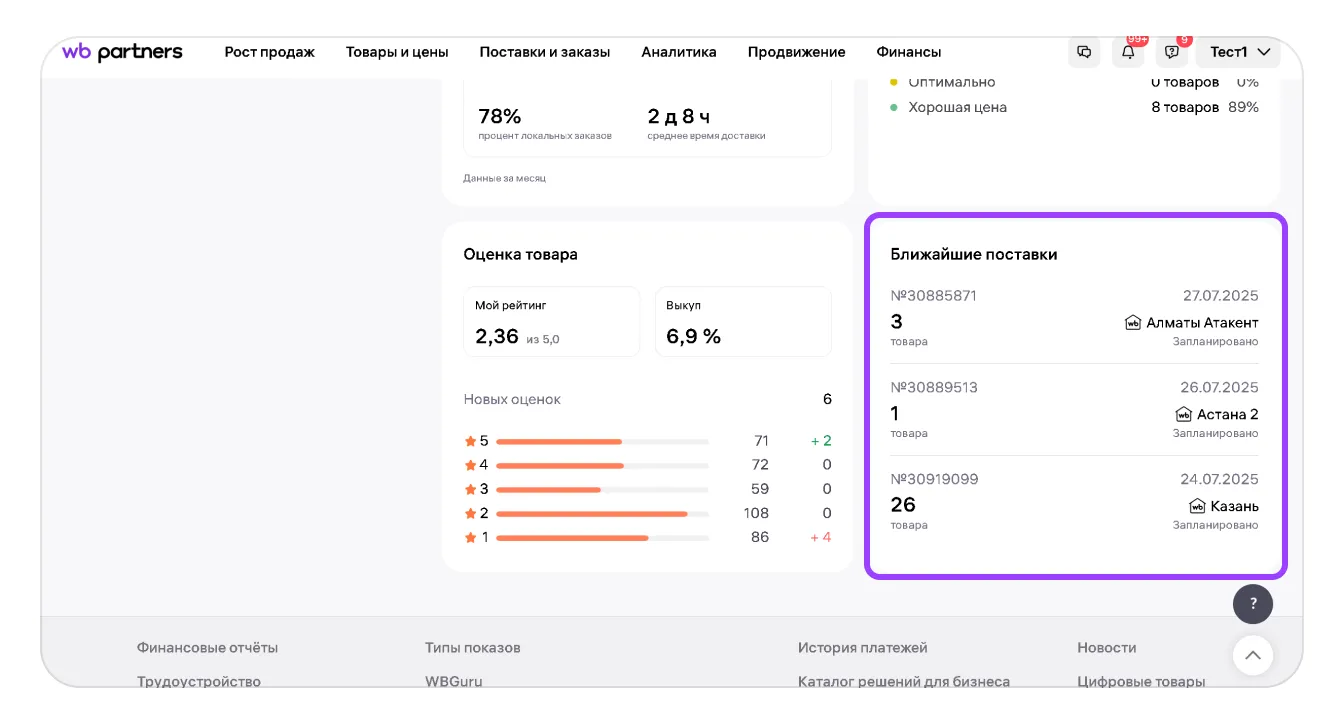Open the support questions icon with badge
Image resolution: width=1344 pixels, height=724 pixels.
[1172, 52]
